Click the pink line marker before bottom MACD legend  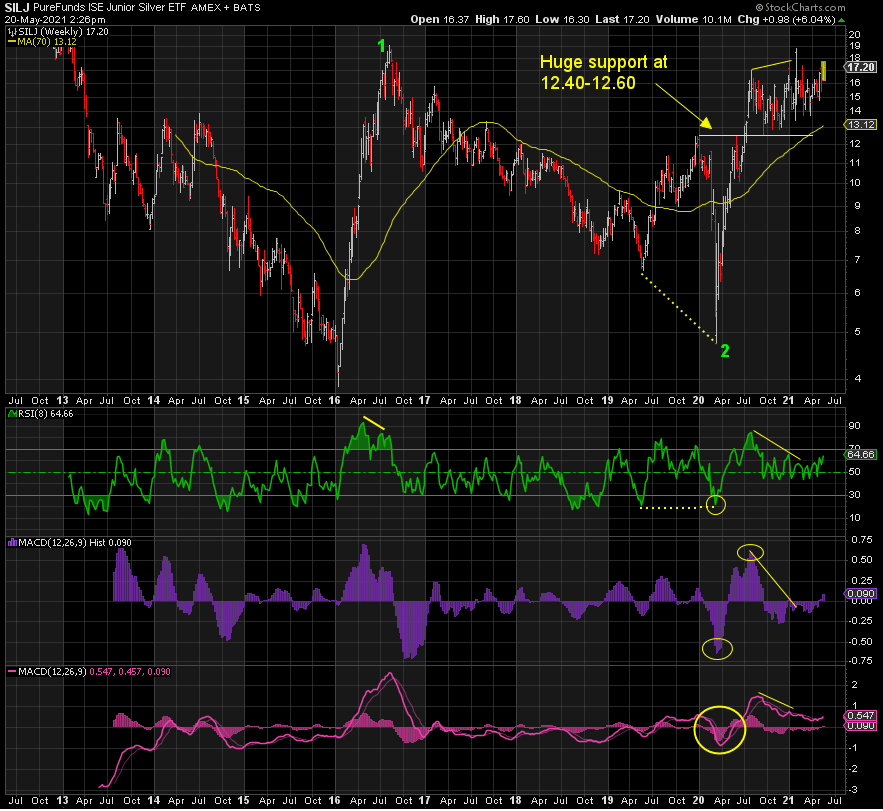click(x=11, y=672)
